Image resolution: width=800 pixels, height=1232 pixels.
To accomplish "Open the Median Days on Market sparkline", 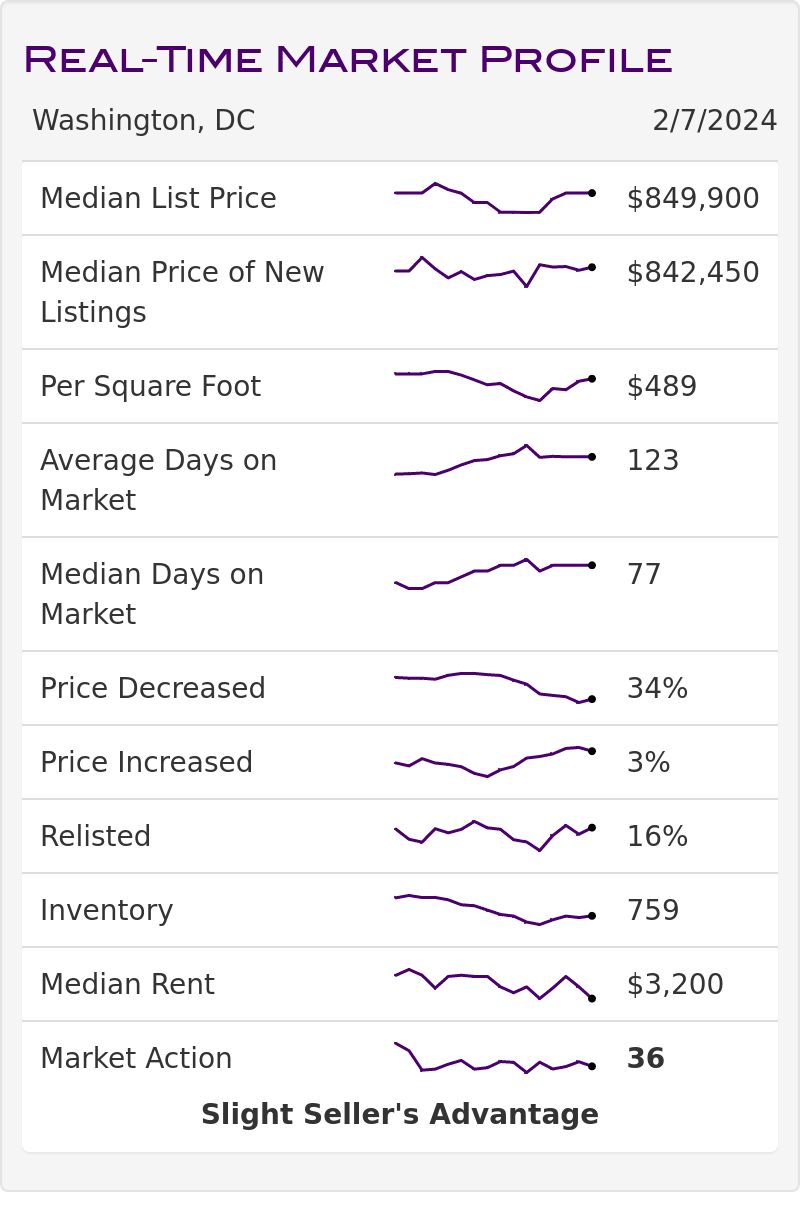I will click(x=494, y=574).
